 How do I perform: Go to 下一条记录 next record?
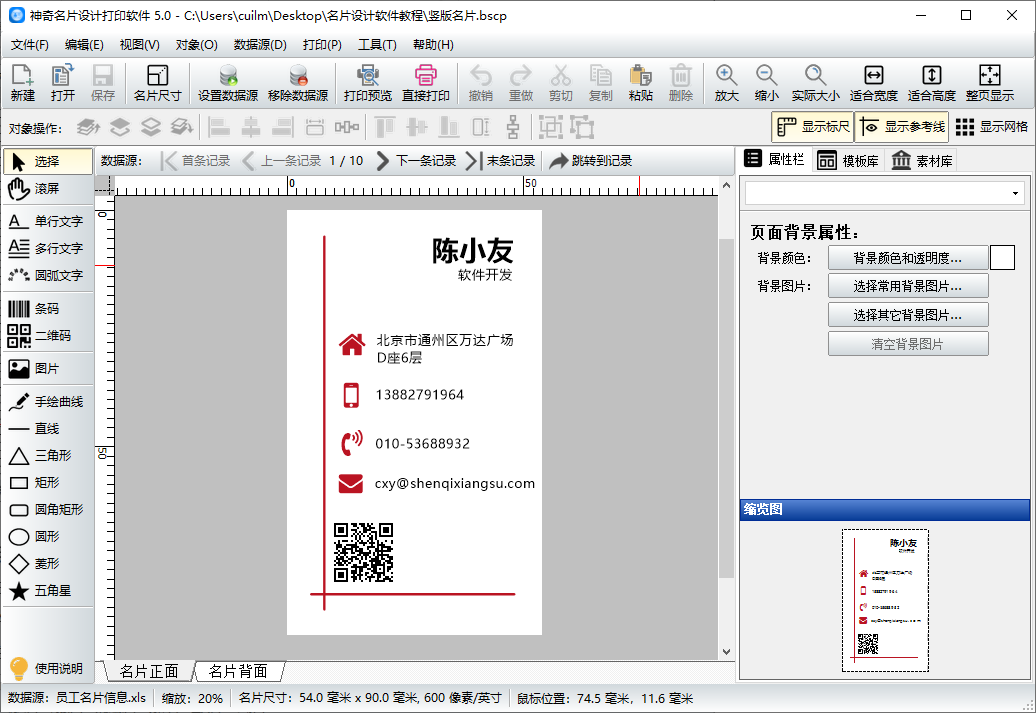[x=416, y=161]
